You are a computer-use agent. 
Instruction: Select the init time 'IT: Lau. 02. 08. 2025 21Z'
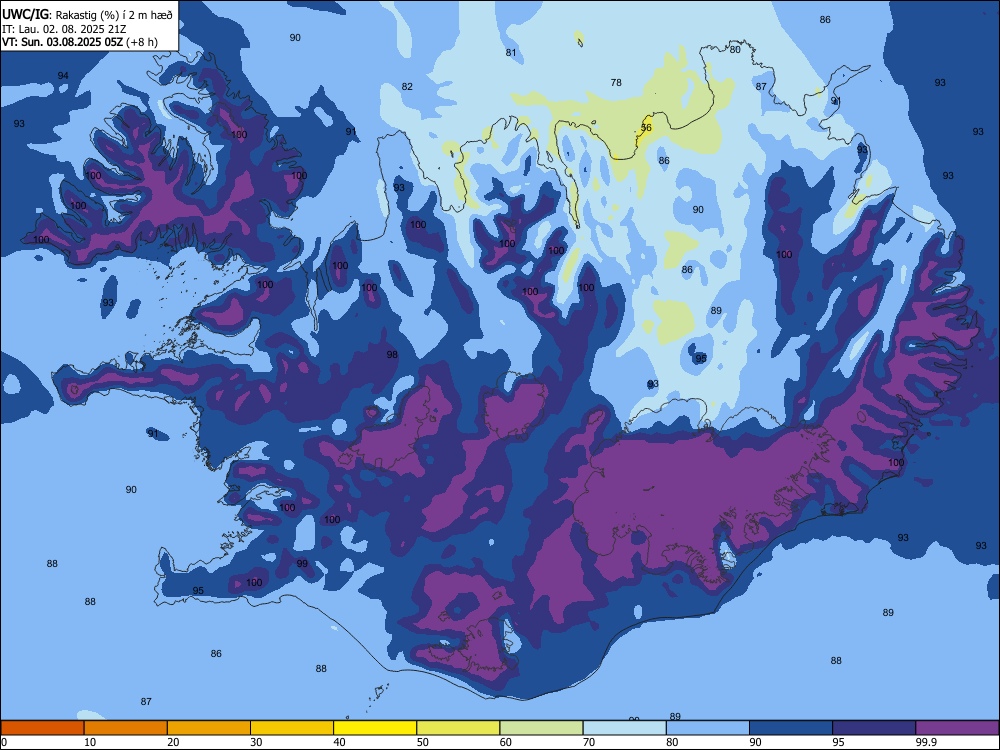[x=63, y=29]
